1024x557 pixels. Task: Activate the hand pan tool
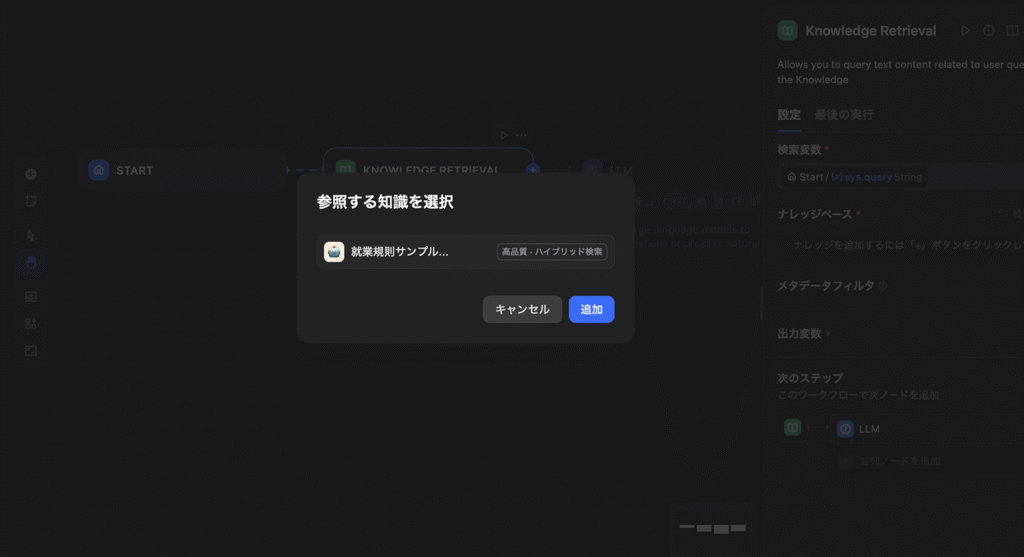coord(31,263)
